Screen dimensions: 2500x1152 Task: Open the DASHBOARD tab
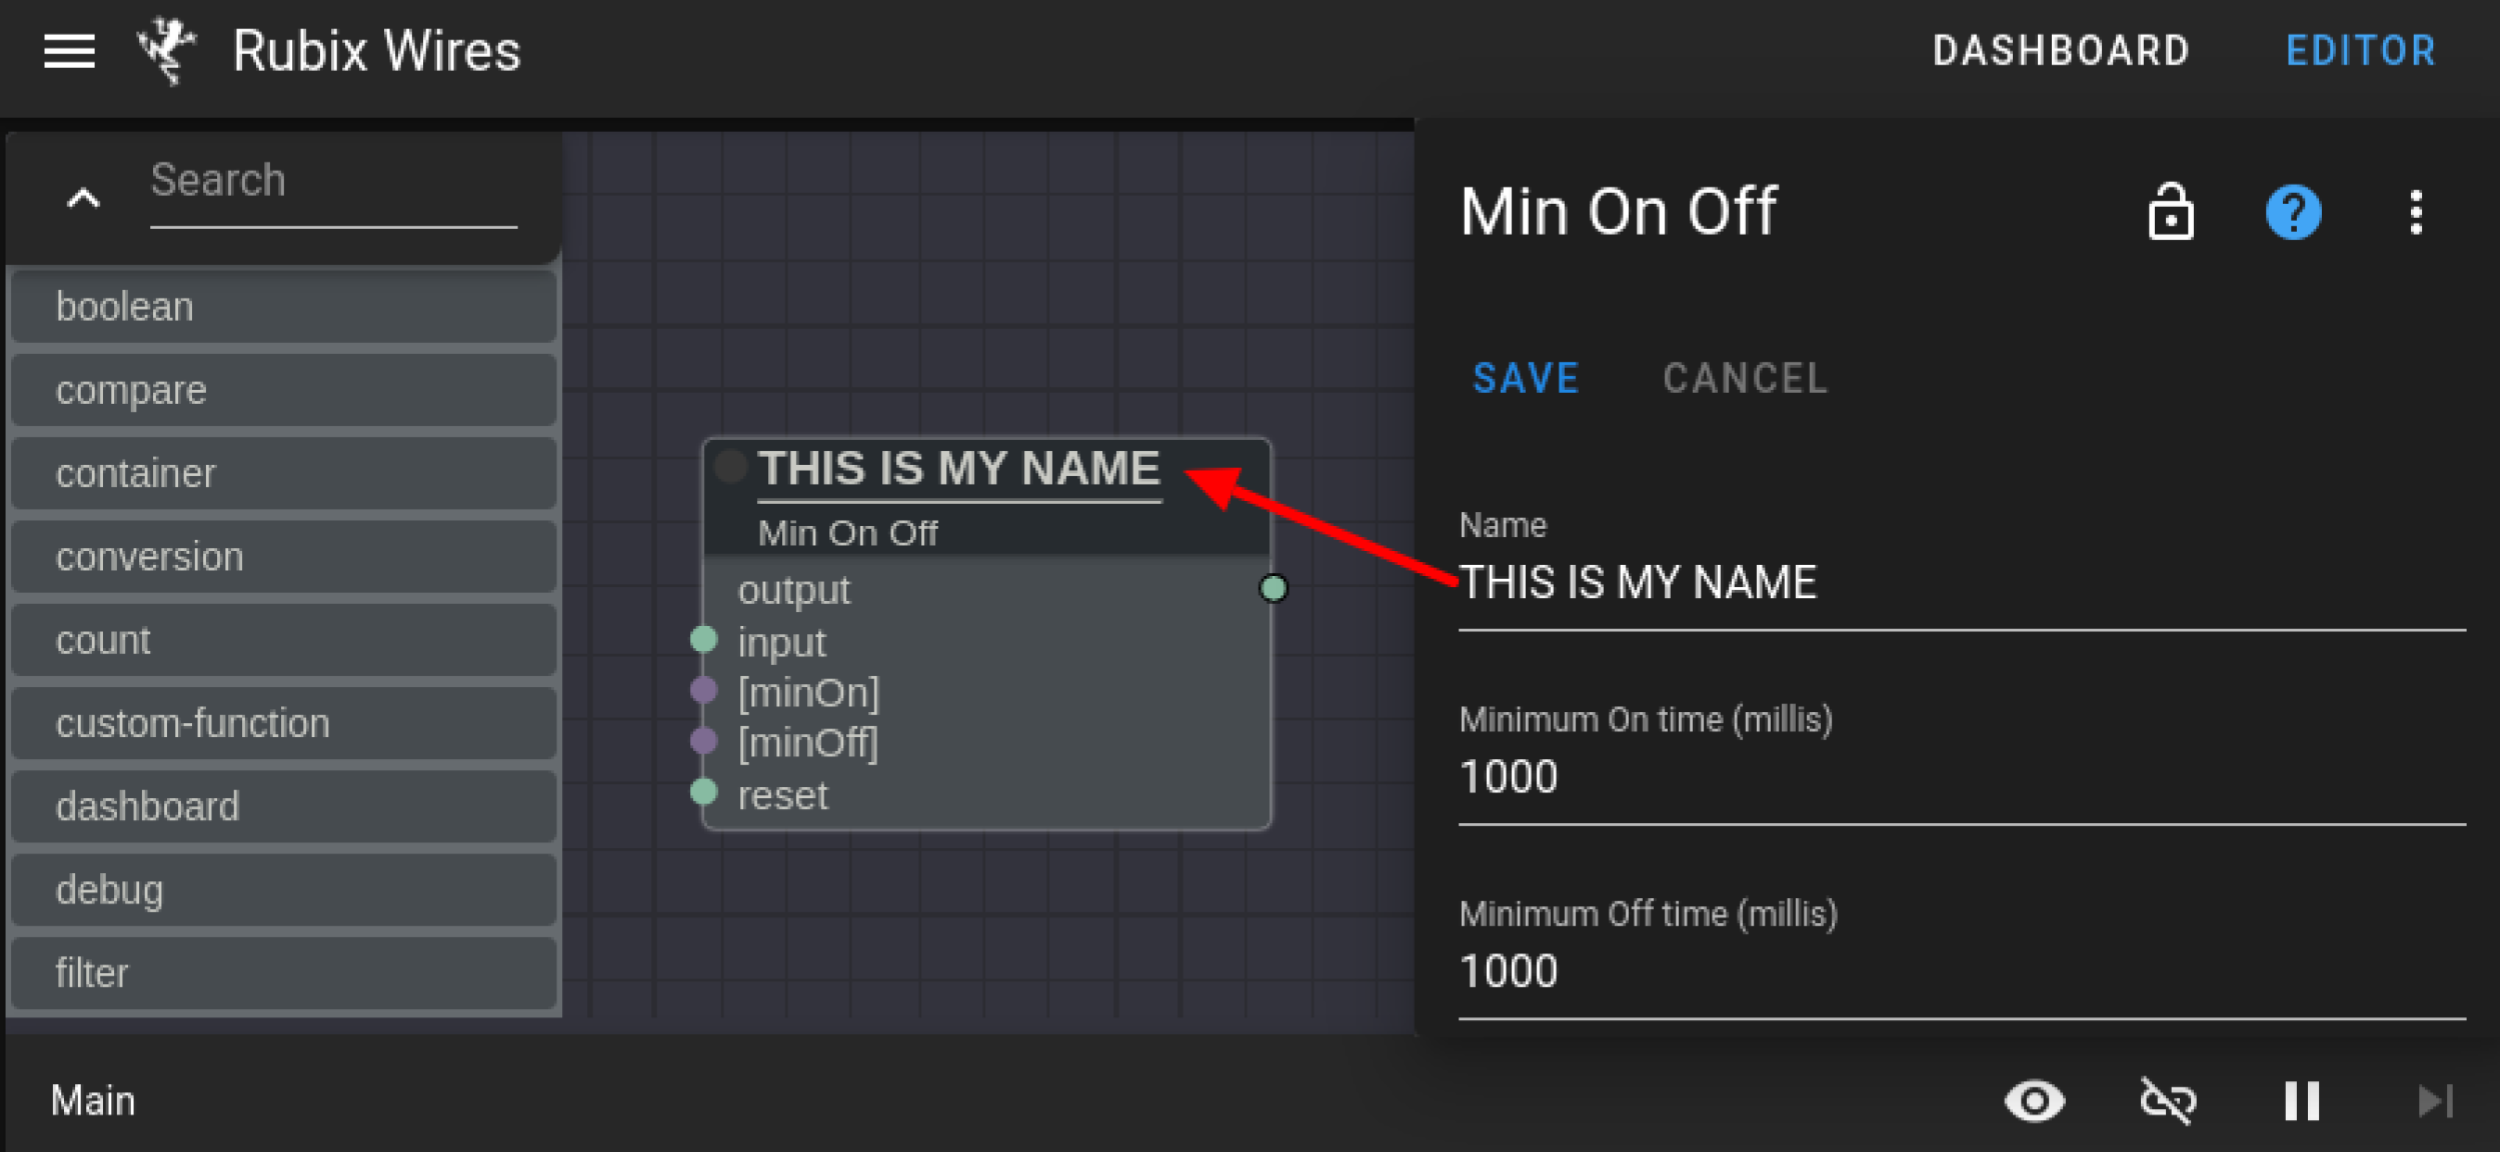2061,51
